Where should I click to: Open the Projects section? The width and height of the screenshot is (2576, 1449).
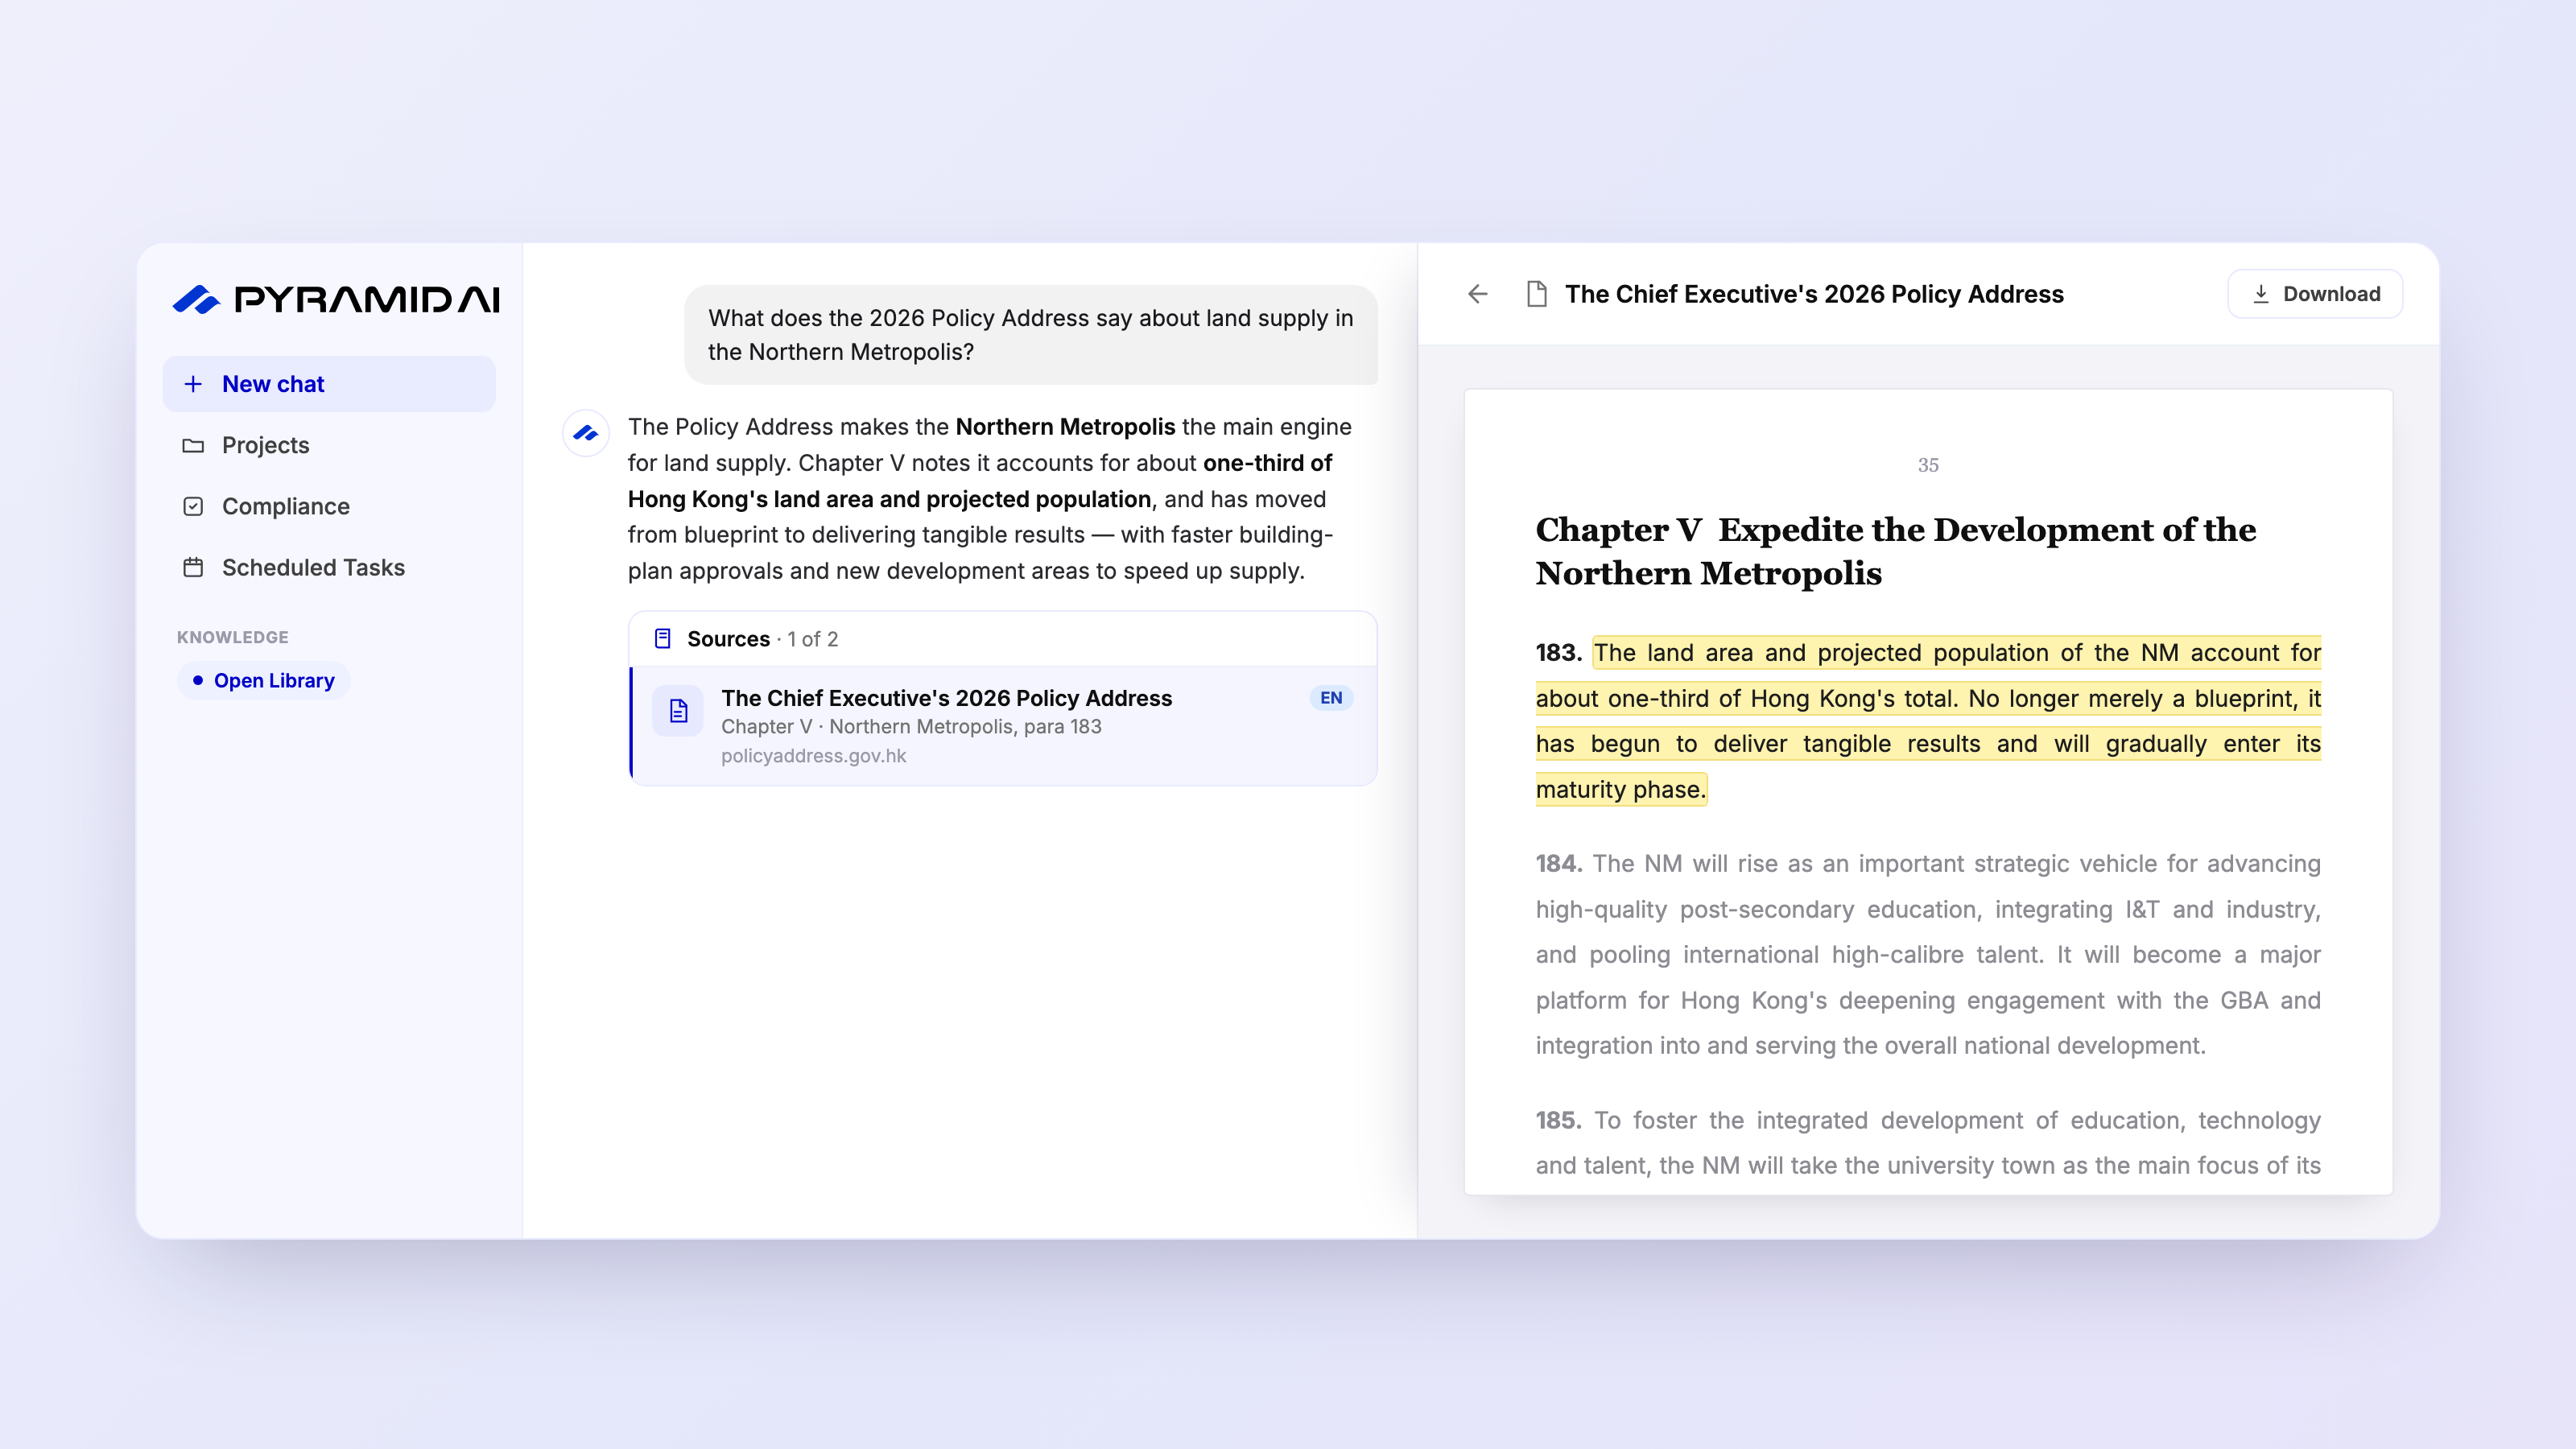coord(329,445)
